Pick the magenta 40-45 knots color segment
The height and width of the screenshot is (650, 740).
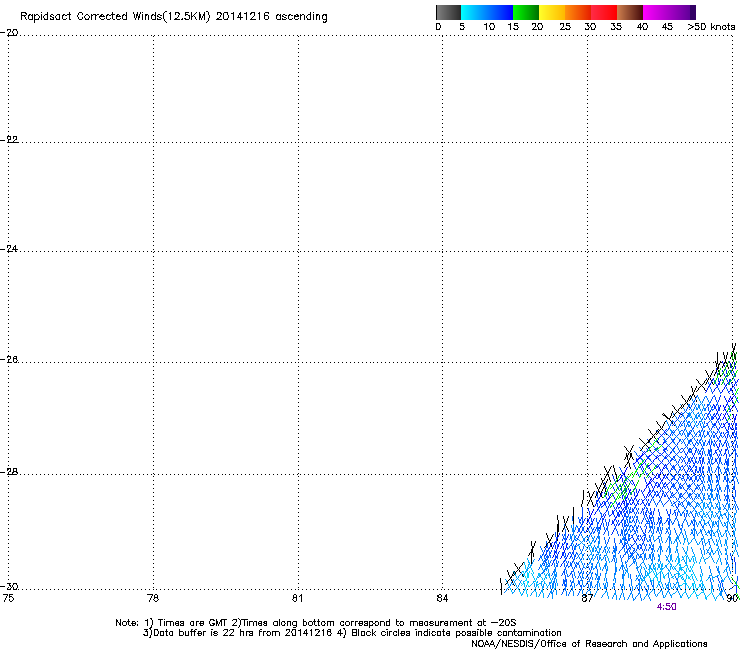[656, 12]
